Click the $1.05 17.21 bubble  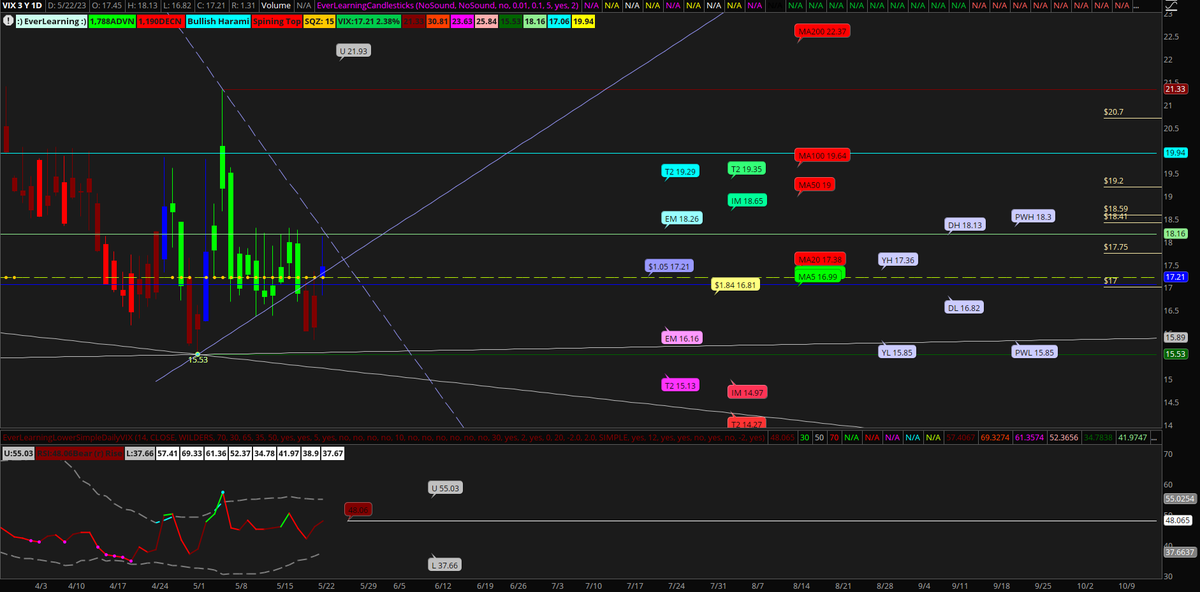point(671,266)
